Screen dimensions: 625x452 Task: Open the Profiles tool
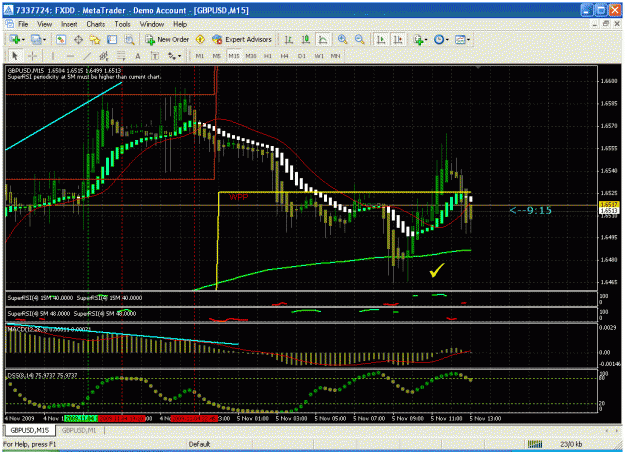coord(36,39)
